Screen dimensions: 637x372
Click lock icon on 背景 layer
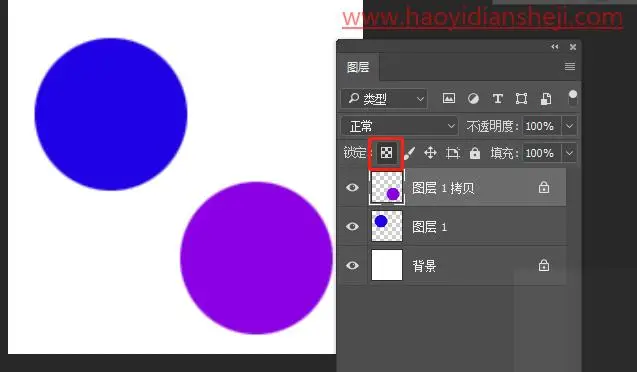[x=544, y=265]
